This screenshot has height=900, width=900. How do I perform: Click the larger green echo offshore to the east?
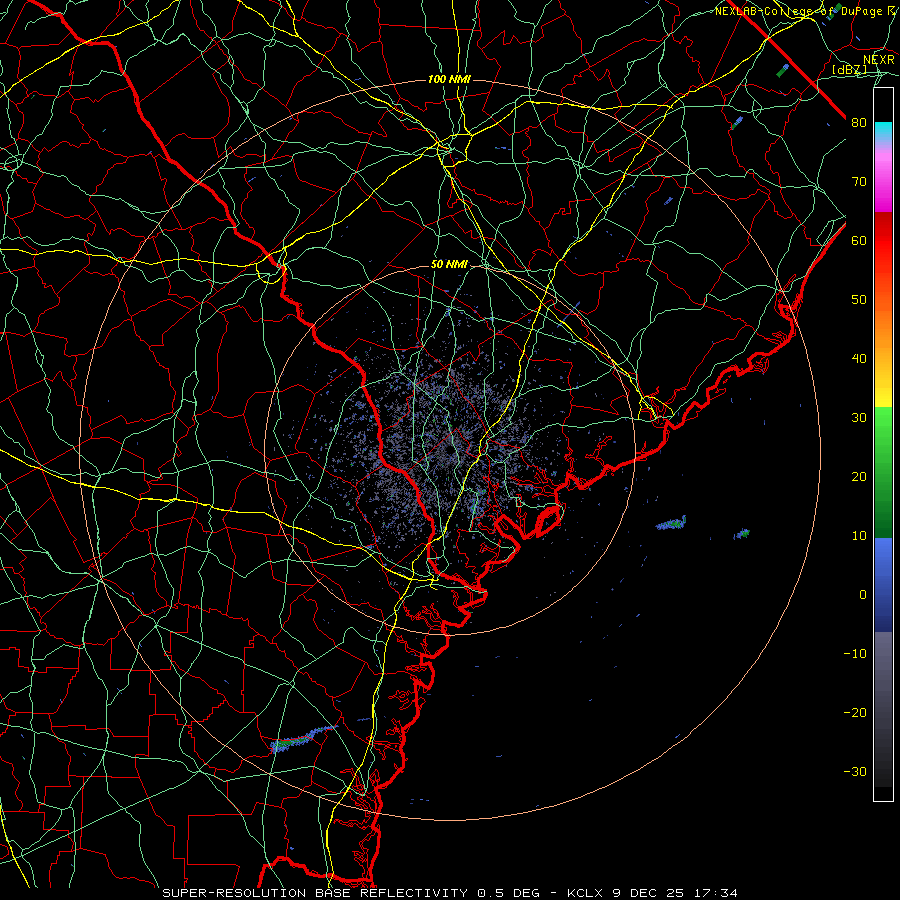(x=671, y=523)
